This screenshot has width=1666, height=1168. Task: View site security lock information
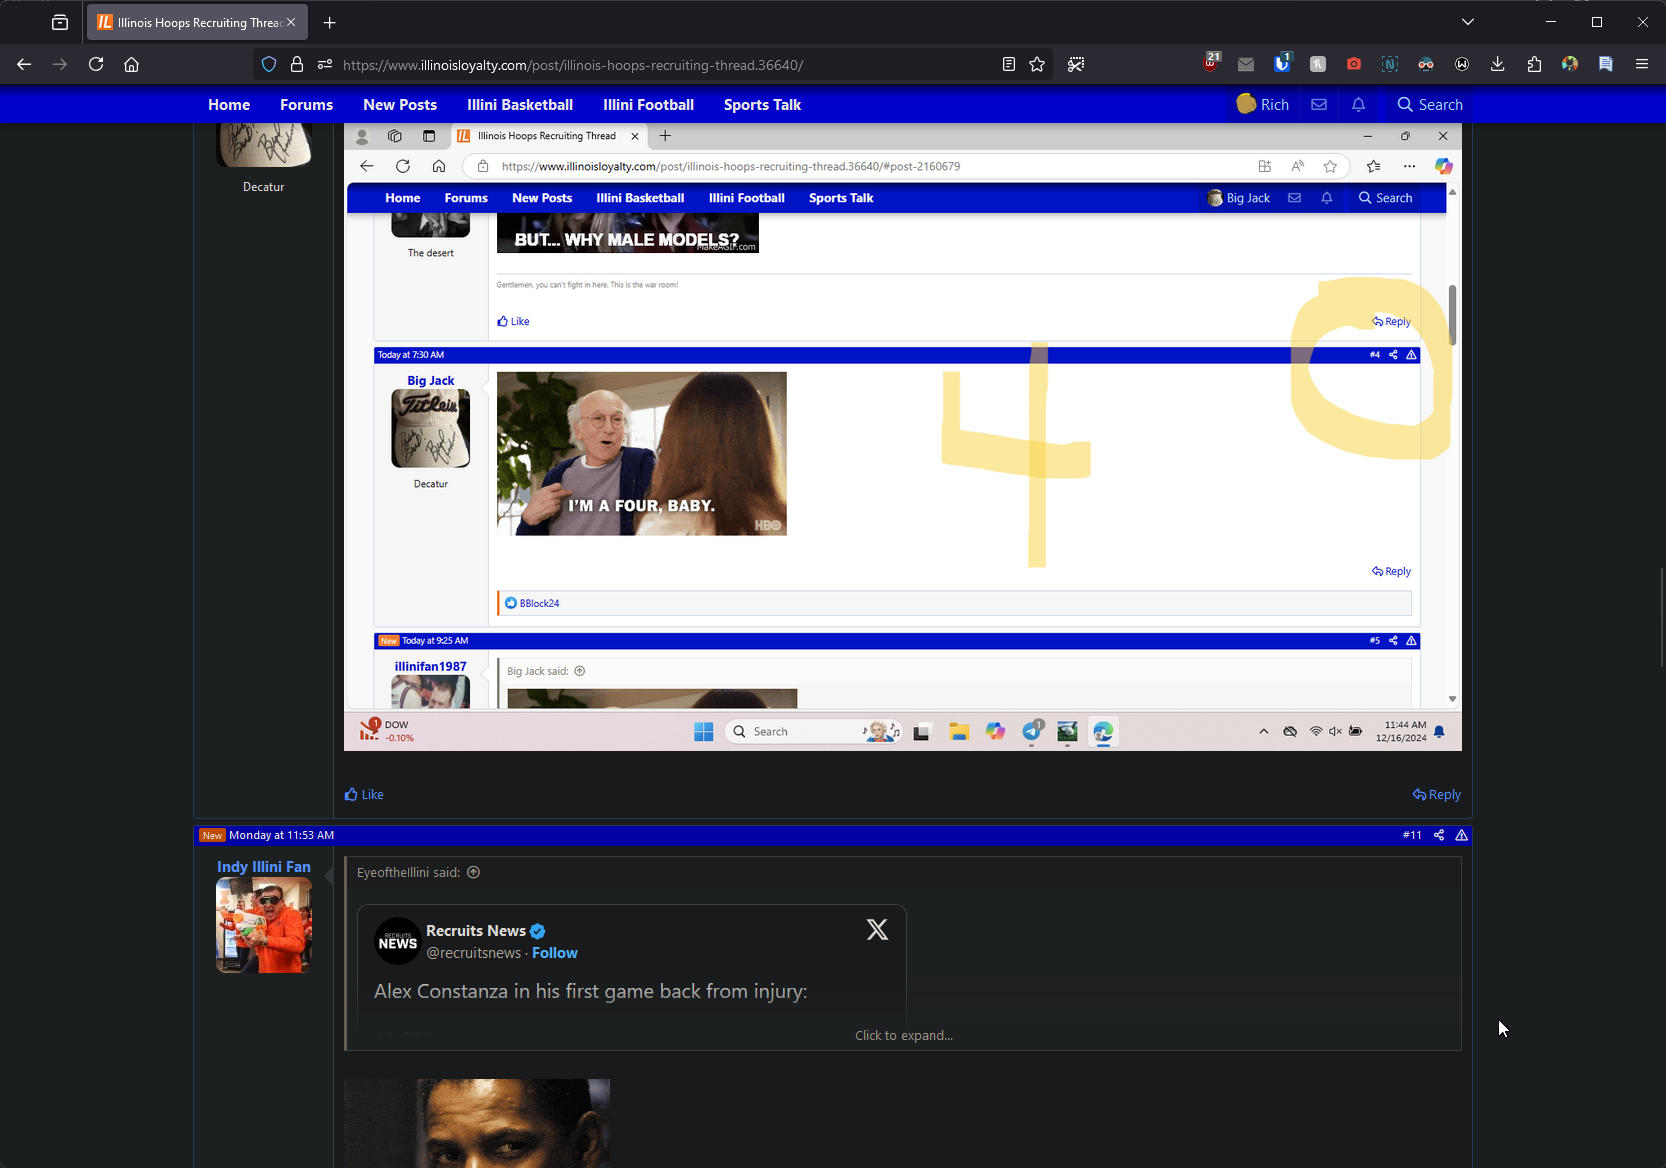297,64
